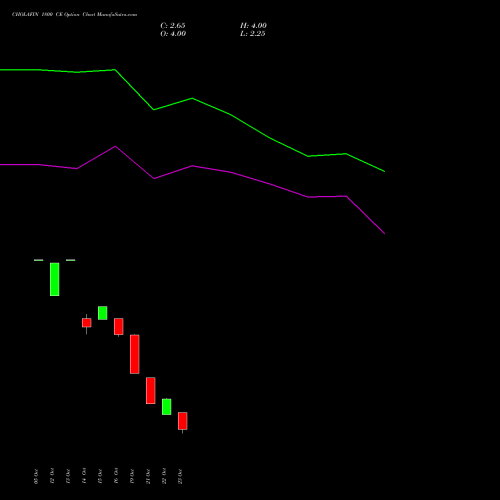Select the long red candle above 19 Oct

point(135,354)
